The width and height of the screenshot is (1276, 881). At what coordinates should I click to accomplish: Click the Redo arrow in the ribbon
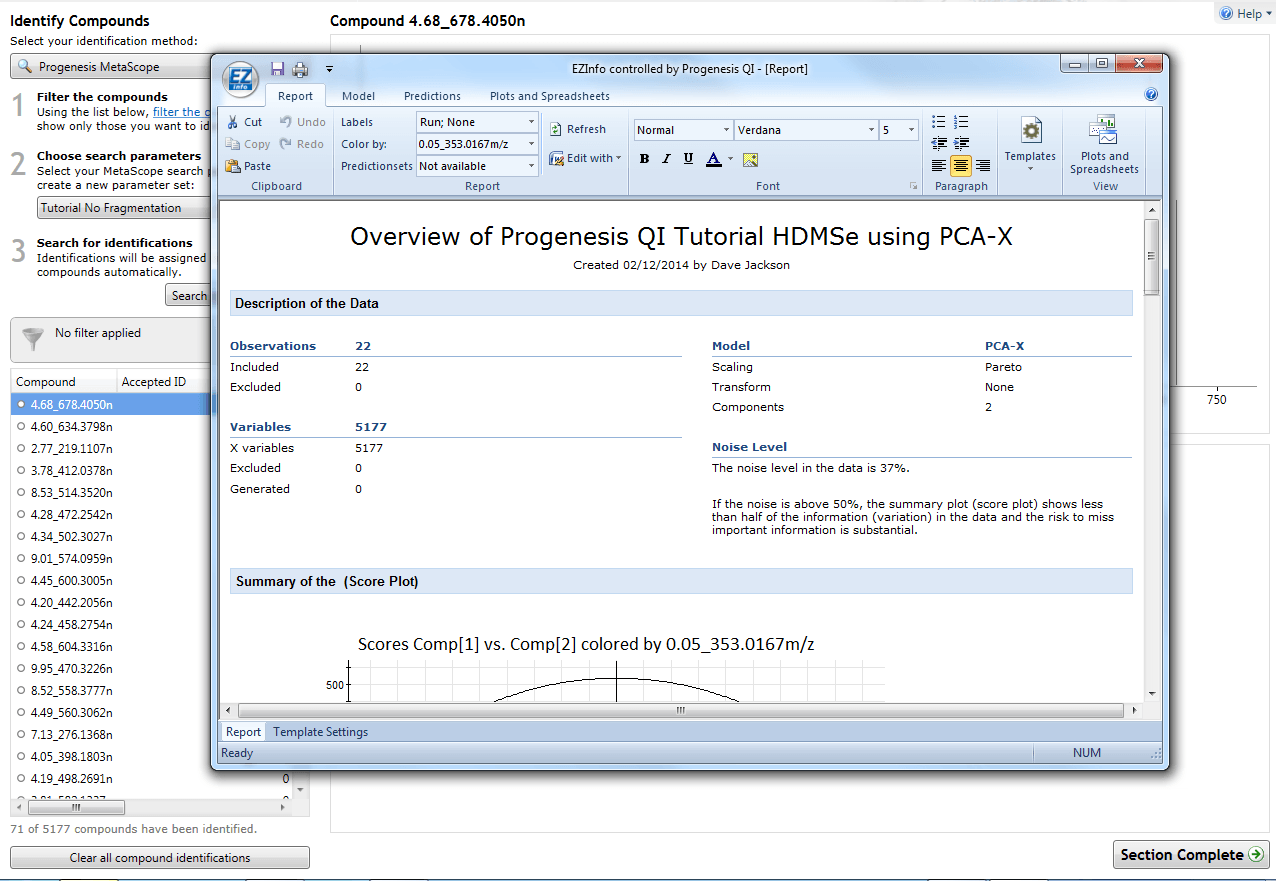[x=286, y=144]
